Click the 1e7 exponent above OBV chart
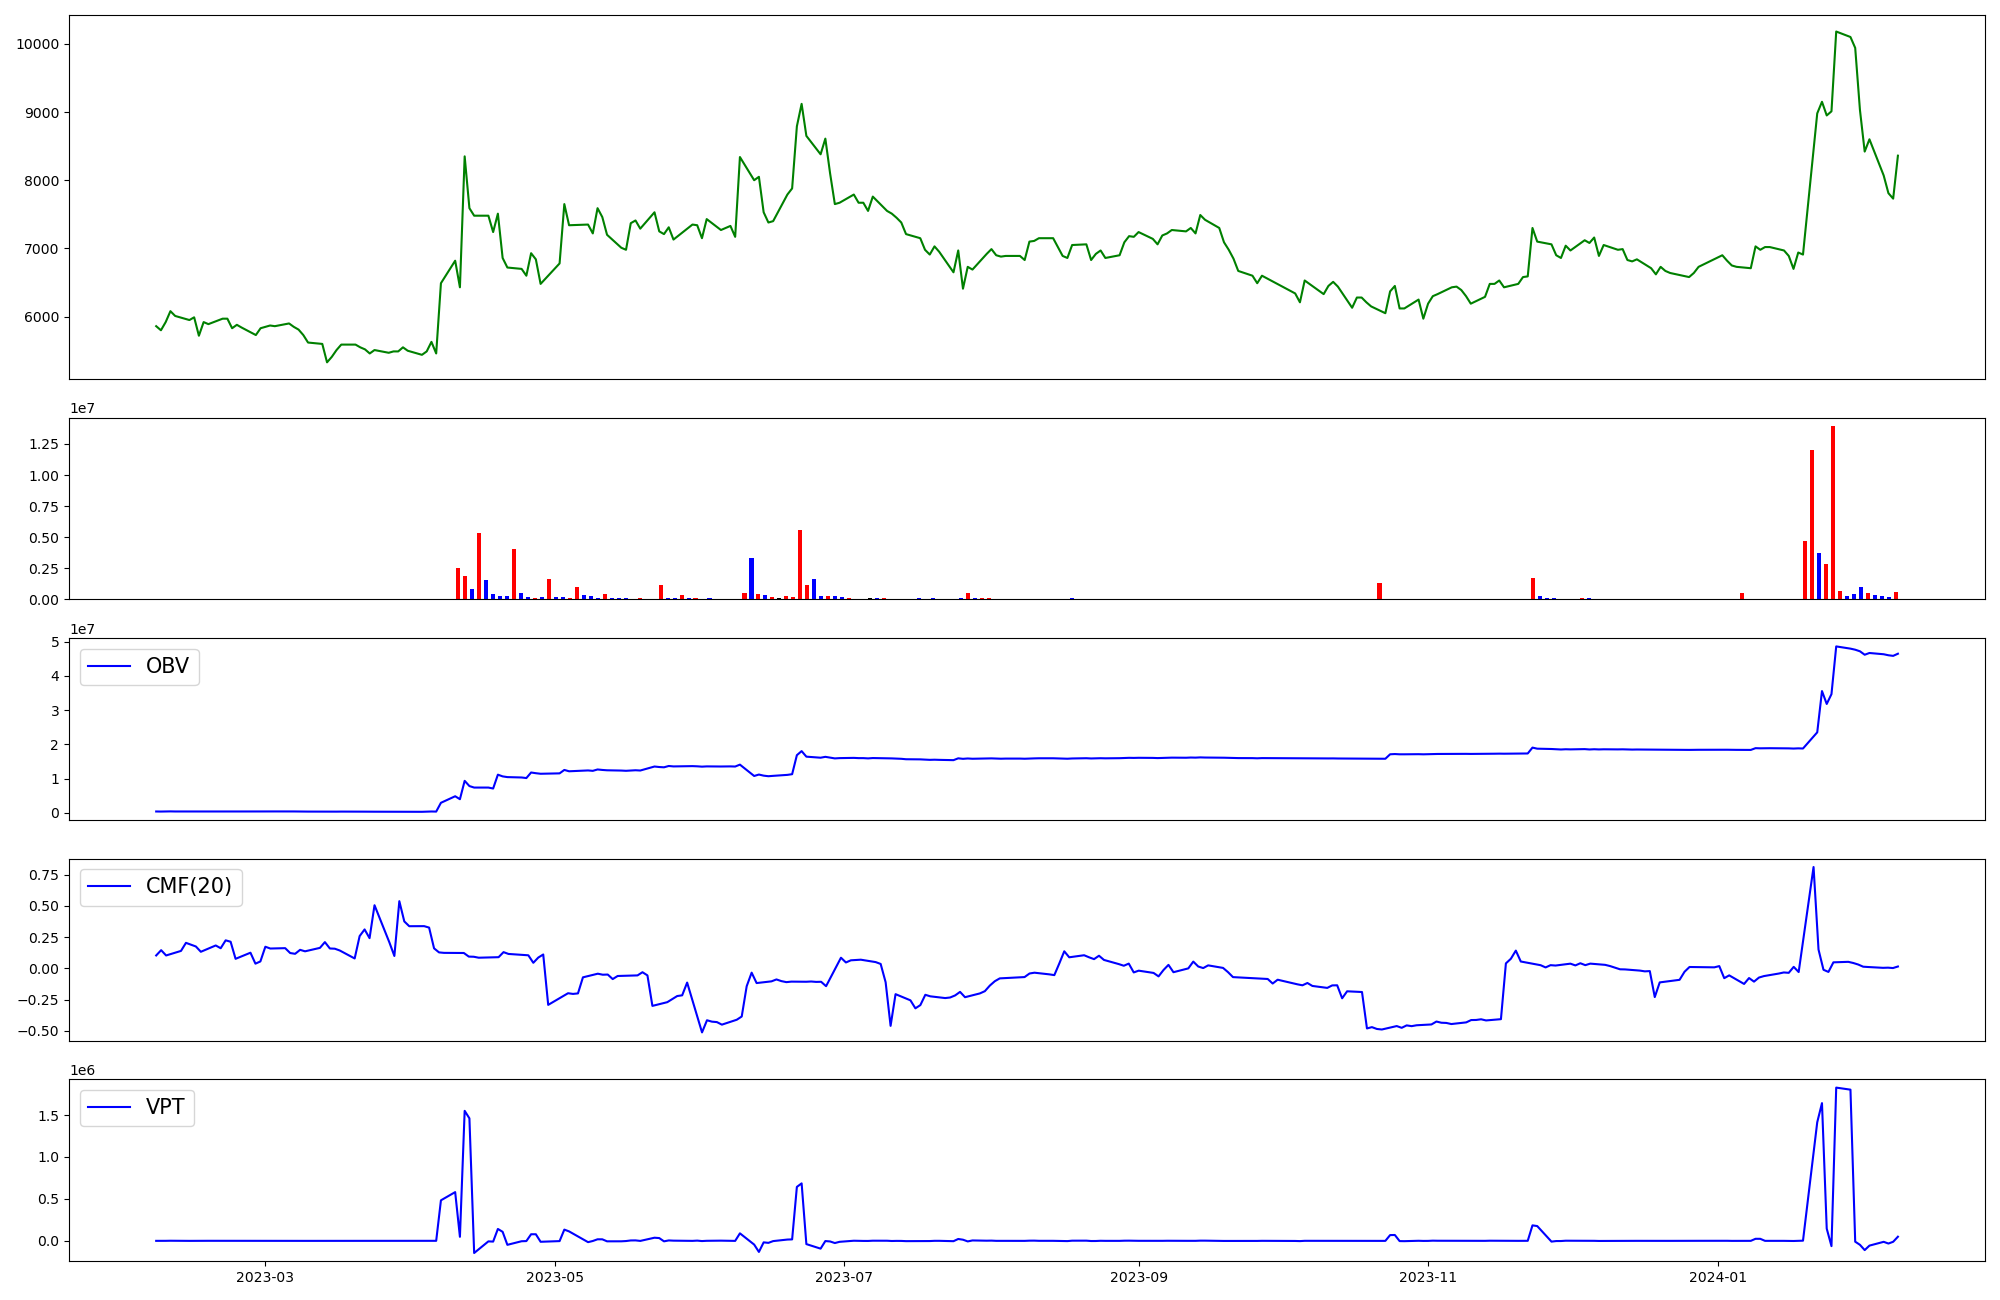 pos(82,629)
